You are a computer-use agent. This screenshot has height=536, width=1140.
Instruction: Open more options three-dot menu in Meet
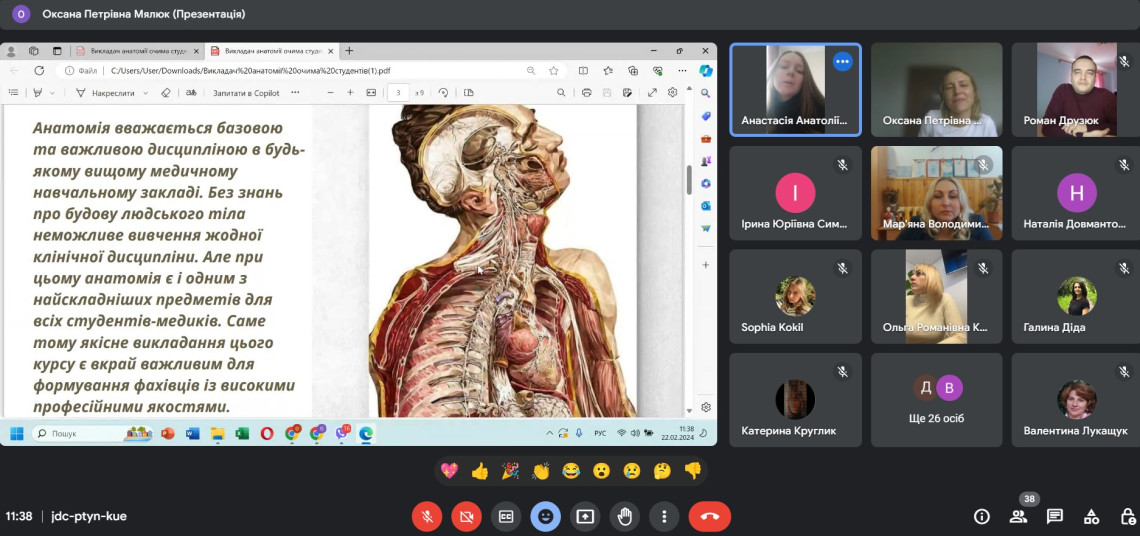point(664,516)
